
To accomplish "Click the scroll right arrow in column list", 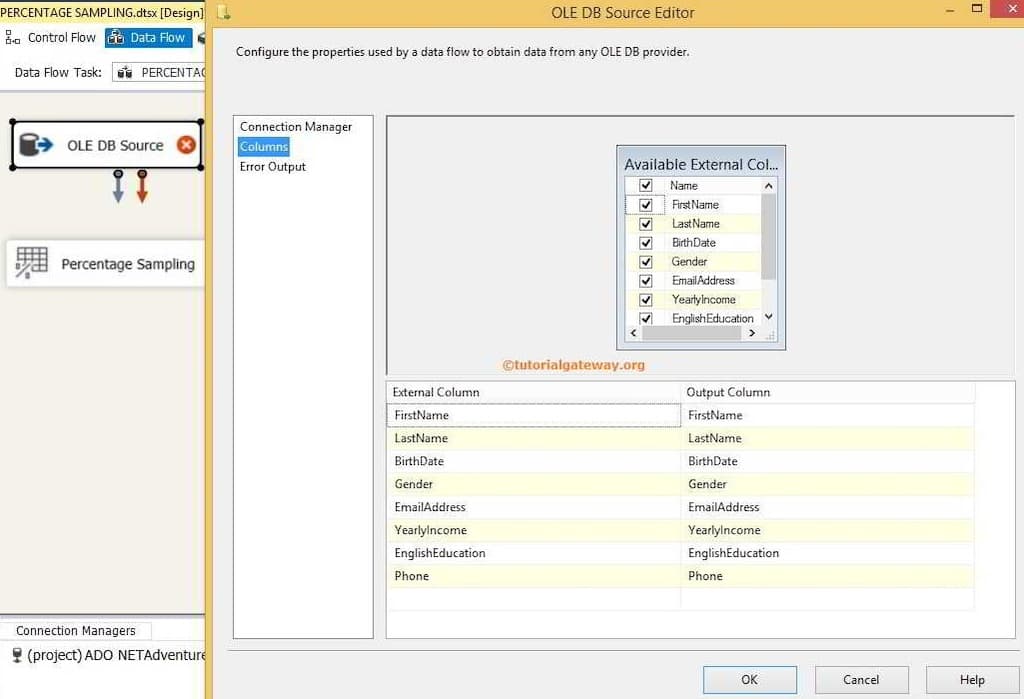I will (752, 333).
